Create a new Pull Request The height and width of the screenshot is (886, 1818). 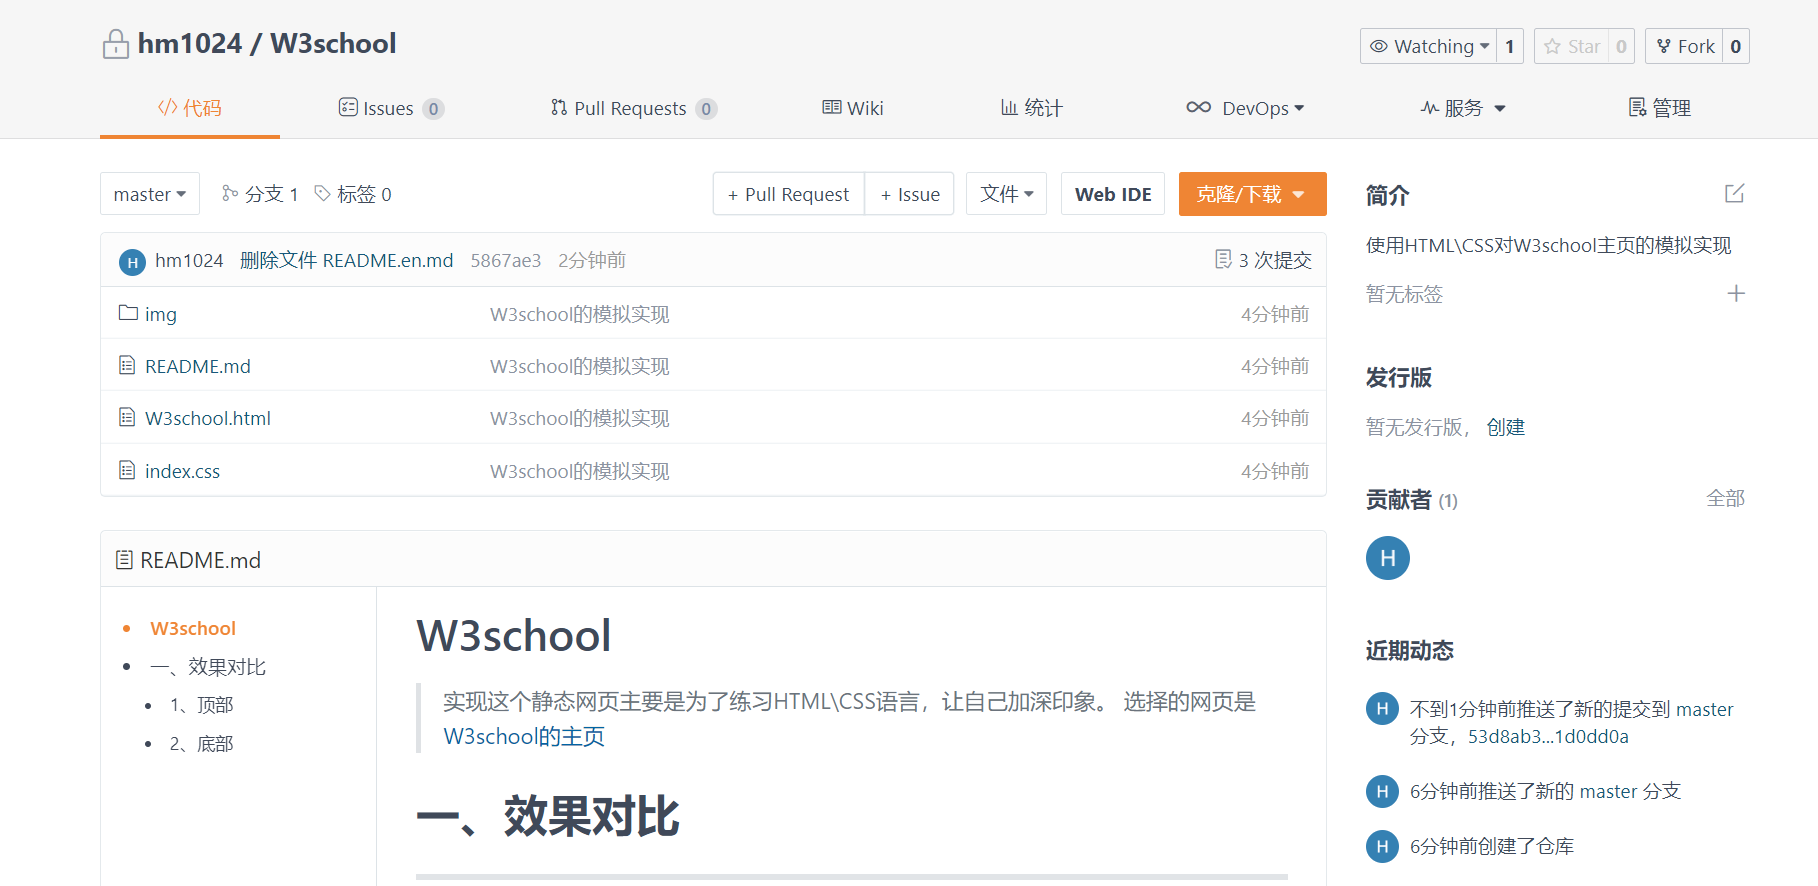[x=789, y=194]
